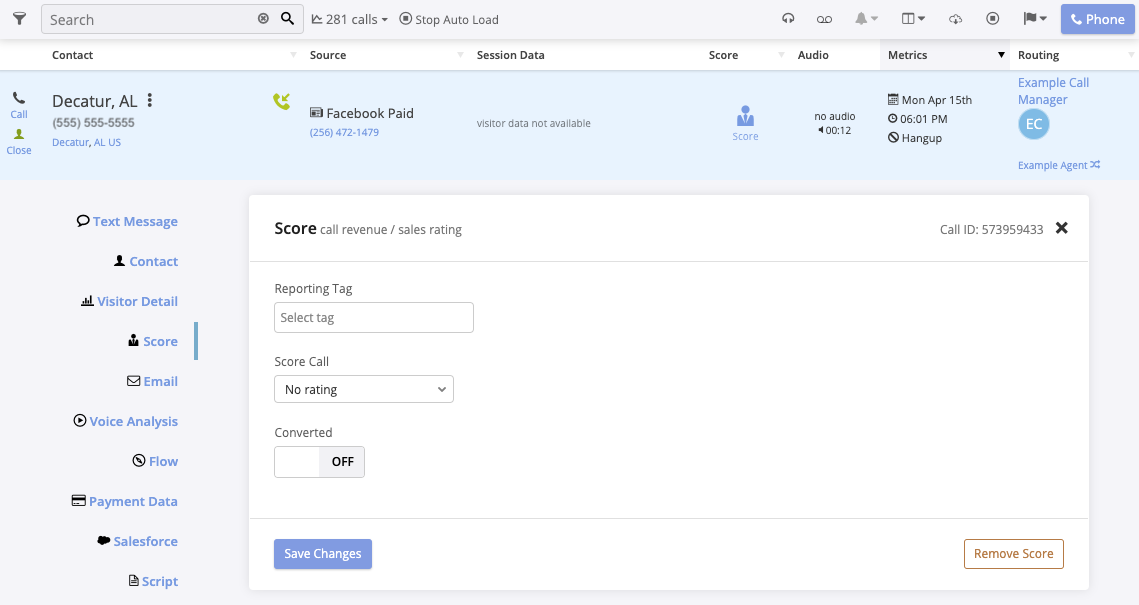
Task: Click the record circle icon in toolbar
Action: pyautogui.click(x=992, y=19)
